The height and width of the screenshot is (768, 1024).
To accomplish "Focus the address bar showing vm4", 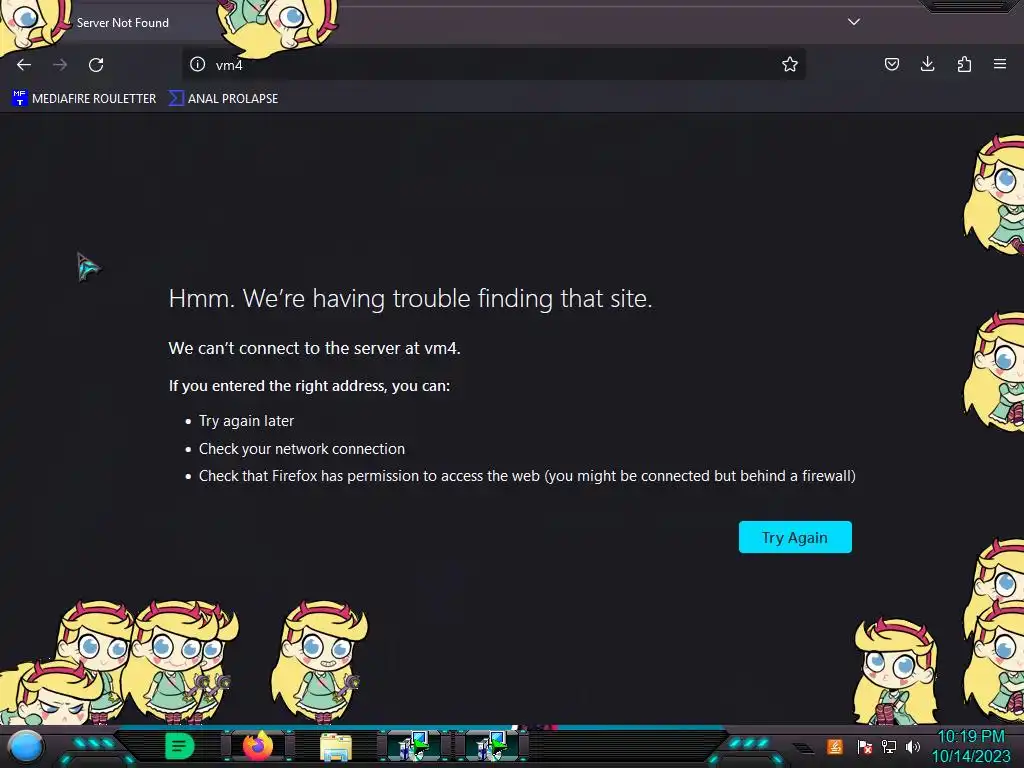I will (x=493, y=64).
